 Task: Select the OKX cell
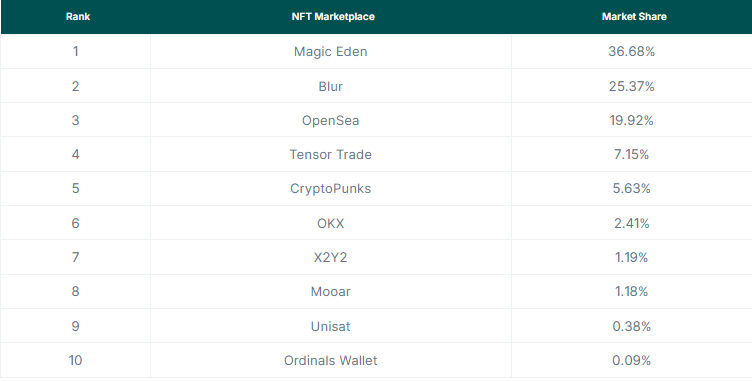(330, 223)
